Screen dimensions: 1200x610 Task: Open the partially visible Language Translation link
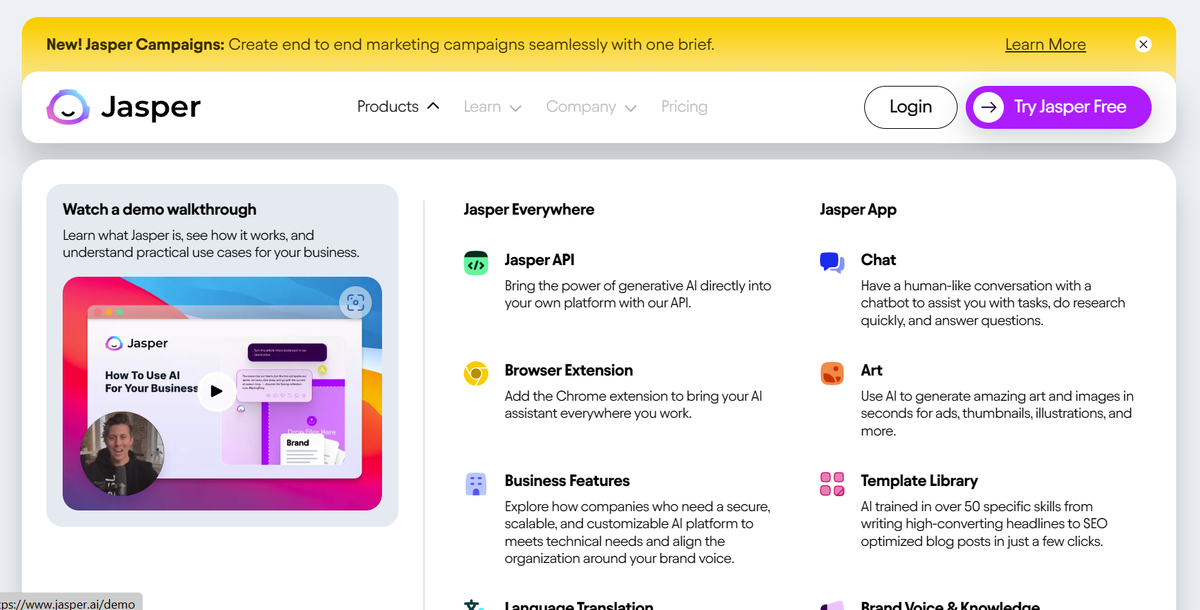pyautogui.click(x=579, y=605)
